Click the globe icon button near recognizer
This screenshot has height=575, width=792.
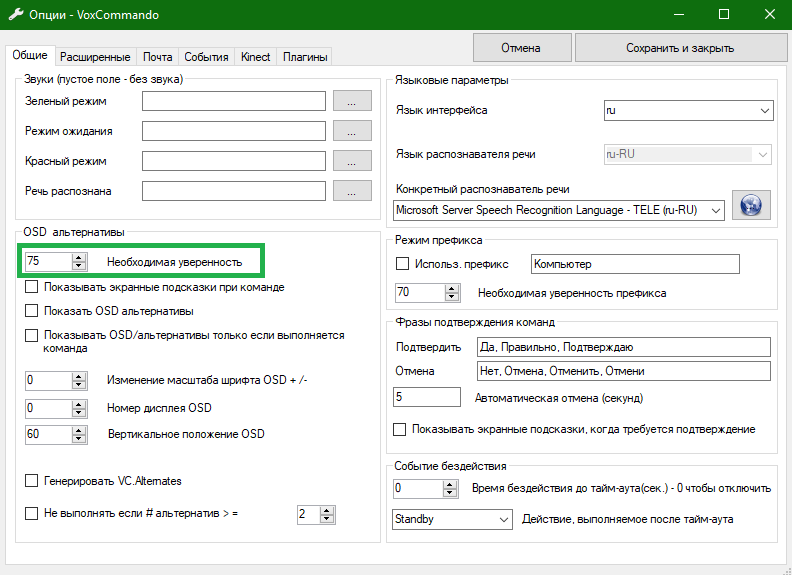pos(749,204)
